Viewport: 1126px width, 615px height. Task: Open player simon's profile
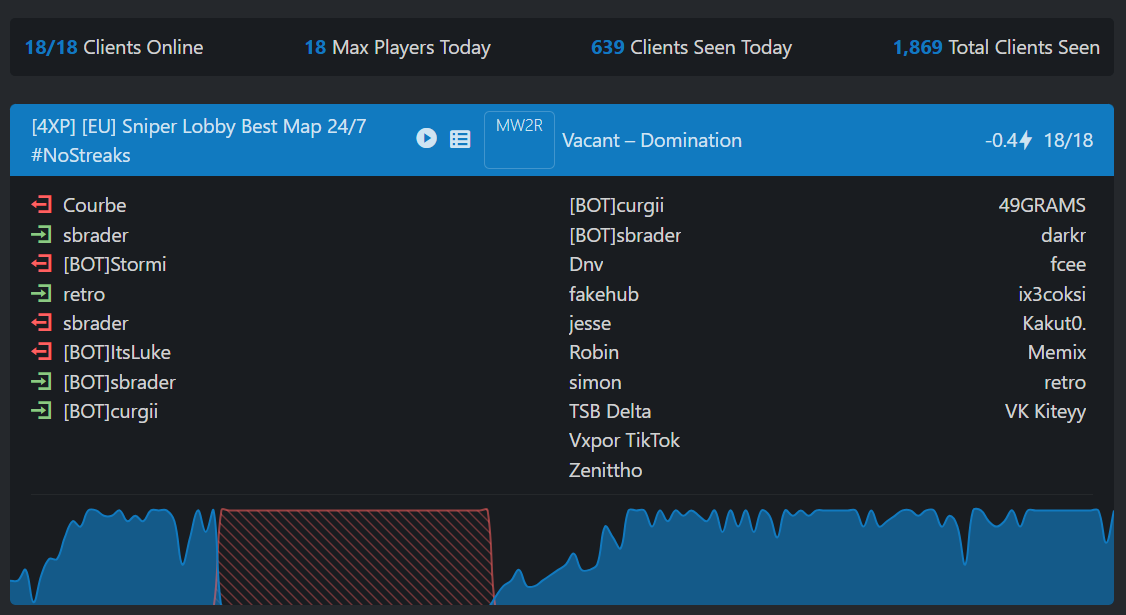[595, 382]
